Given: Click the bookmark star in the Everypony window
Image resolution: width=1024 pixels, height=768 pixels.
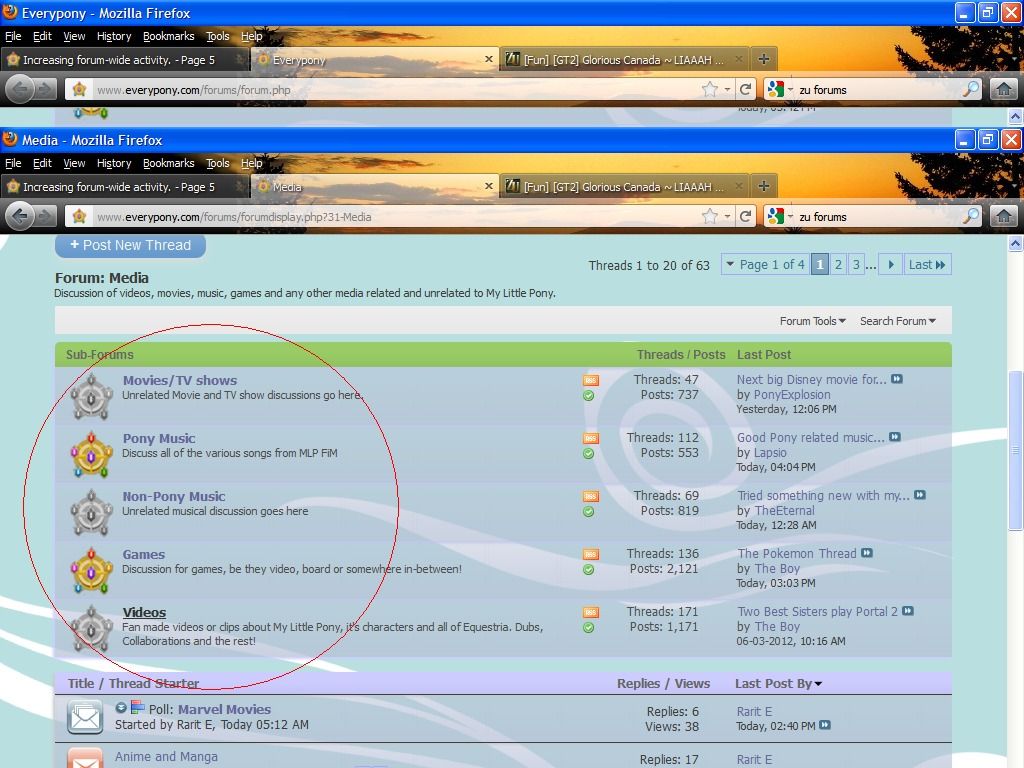Looking at the screenshot, I should click(x=710, y=89).
